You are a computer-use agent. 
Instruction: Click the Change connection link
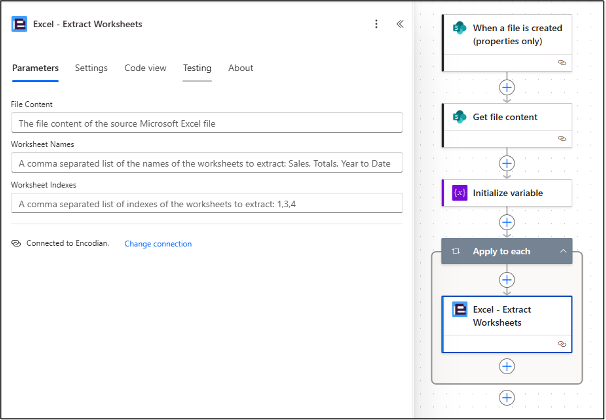158,244
